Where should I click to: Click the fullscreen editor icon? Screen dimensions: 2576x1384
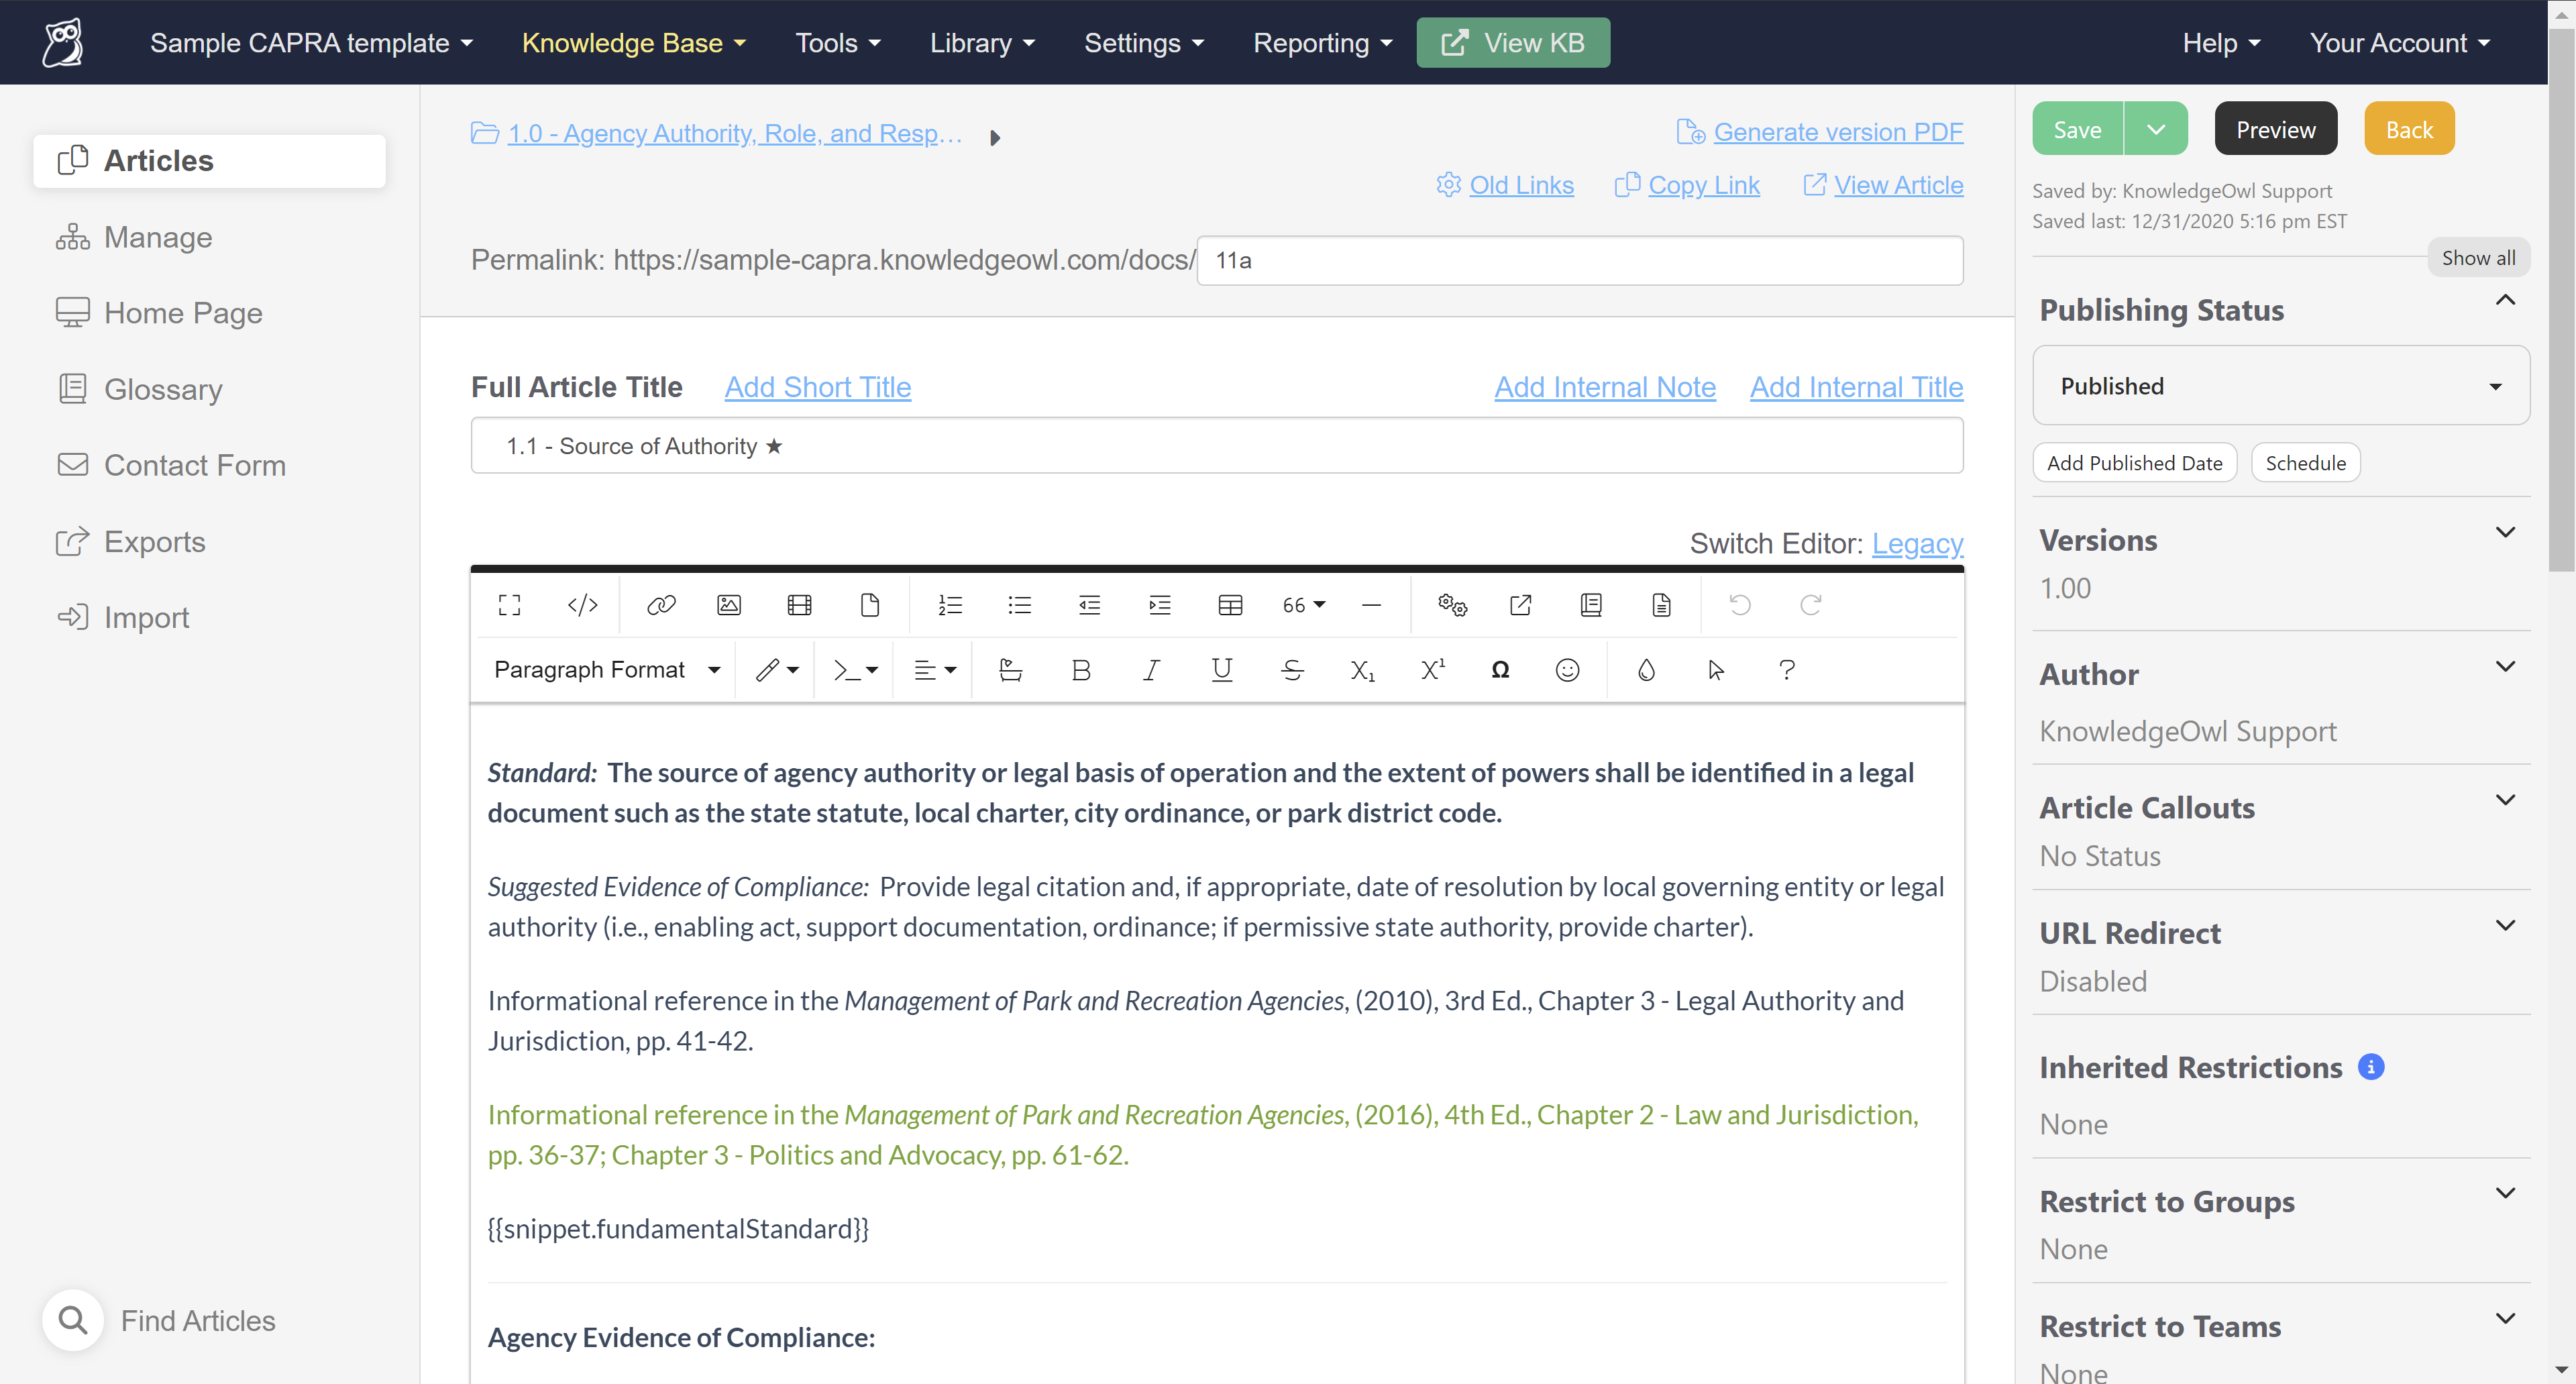click(x=510, y=605)
